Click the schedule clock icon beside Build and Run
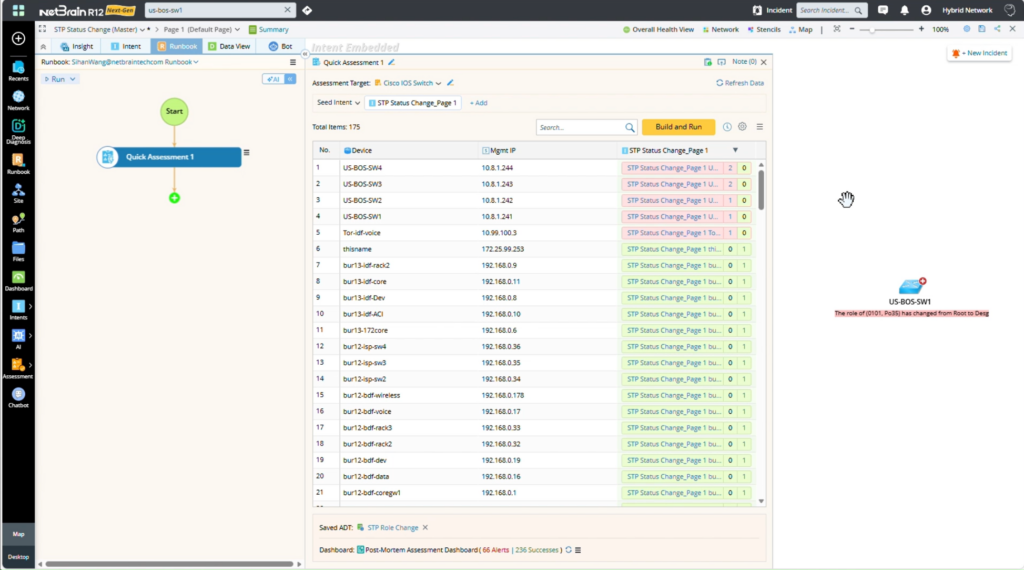The height and width of the screenshot is (570, 1024). [727, 127]
